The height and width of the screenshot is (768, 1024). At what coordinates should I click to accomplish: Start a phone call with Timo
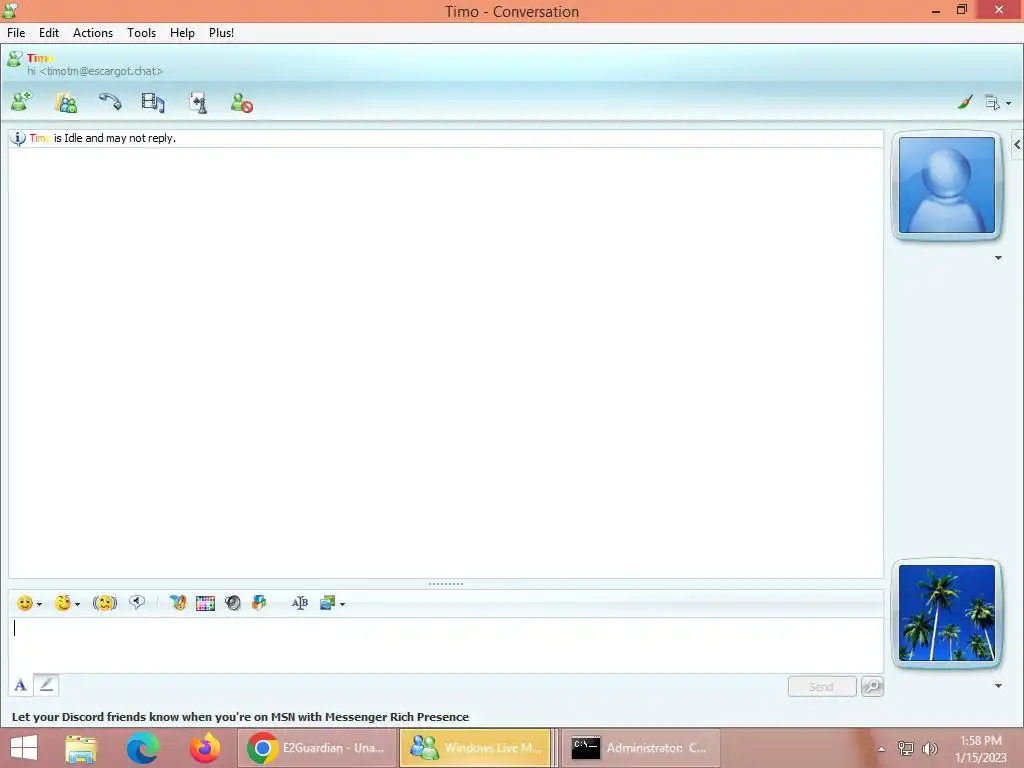pos(110,102)
